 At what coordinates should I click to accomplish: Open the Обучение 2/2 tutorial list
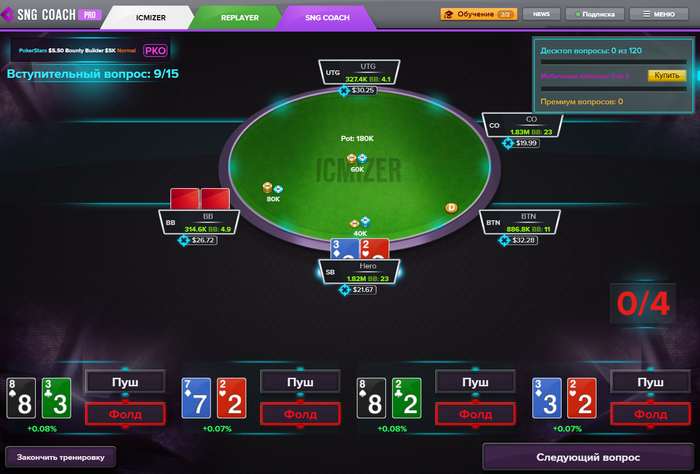click(x=479, y=14)
